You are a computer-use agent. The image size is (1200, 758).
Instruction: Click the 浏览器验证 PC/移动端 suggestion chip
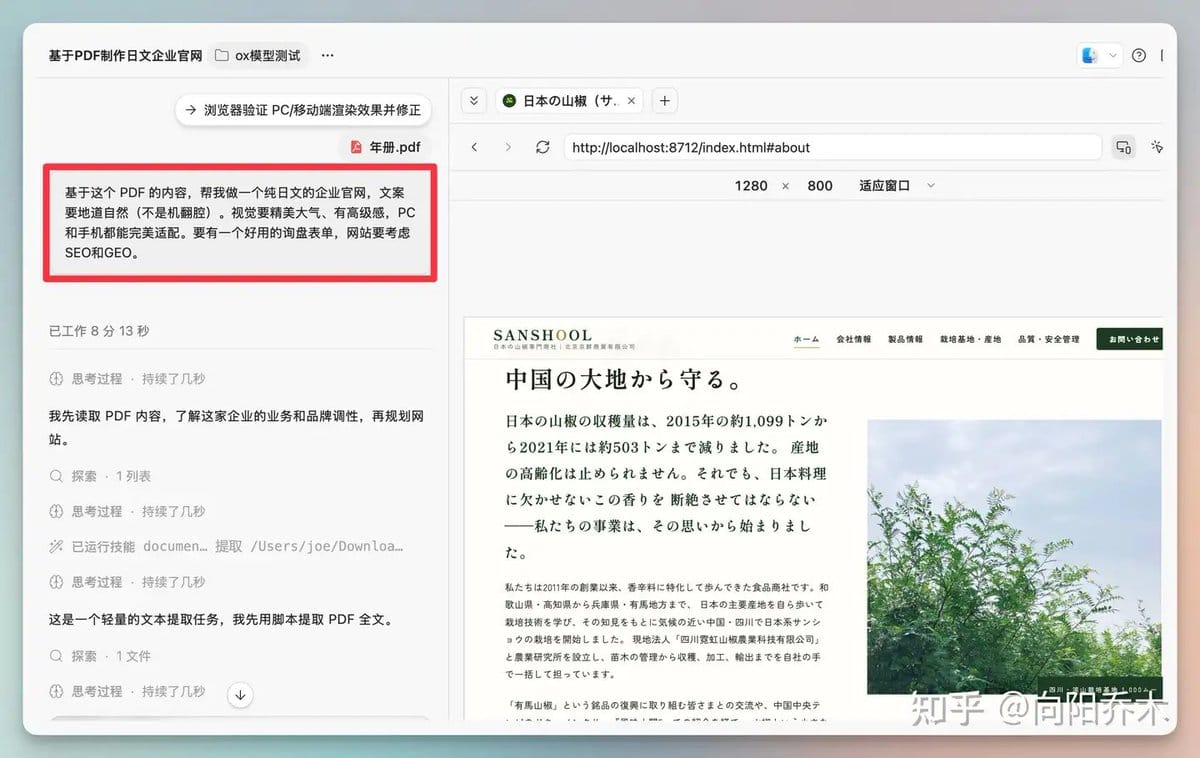pos(303,110)
